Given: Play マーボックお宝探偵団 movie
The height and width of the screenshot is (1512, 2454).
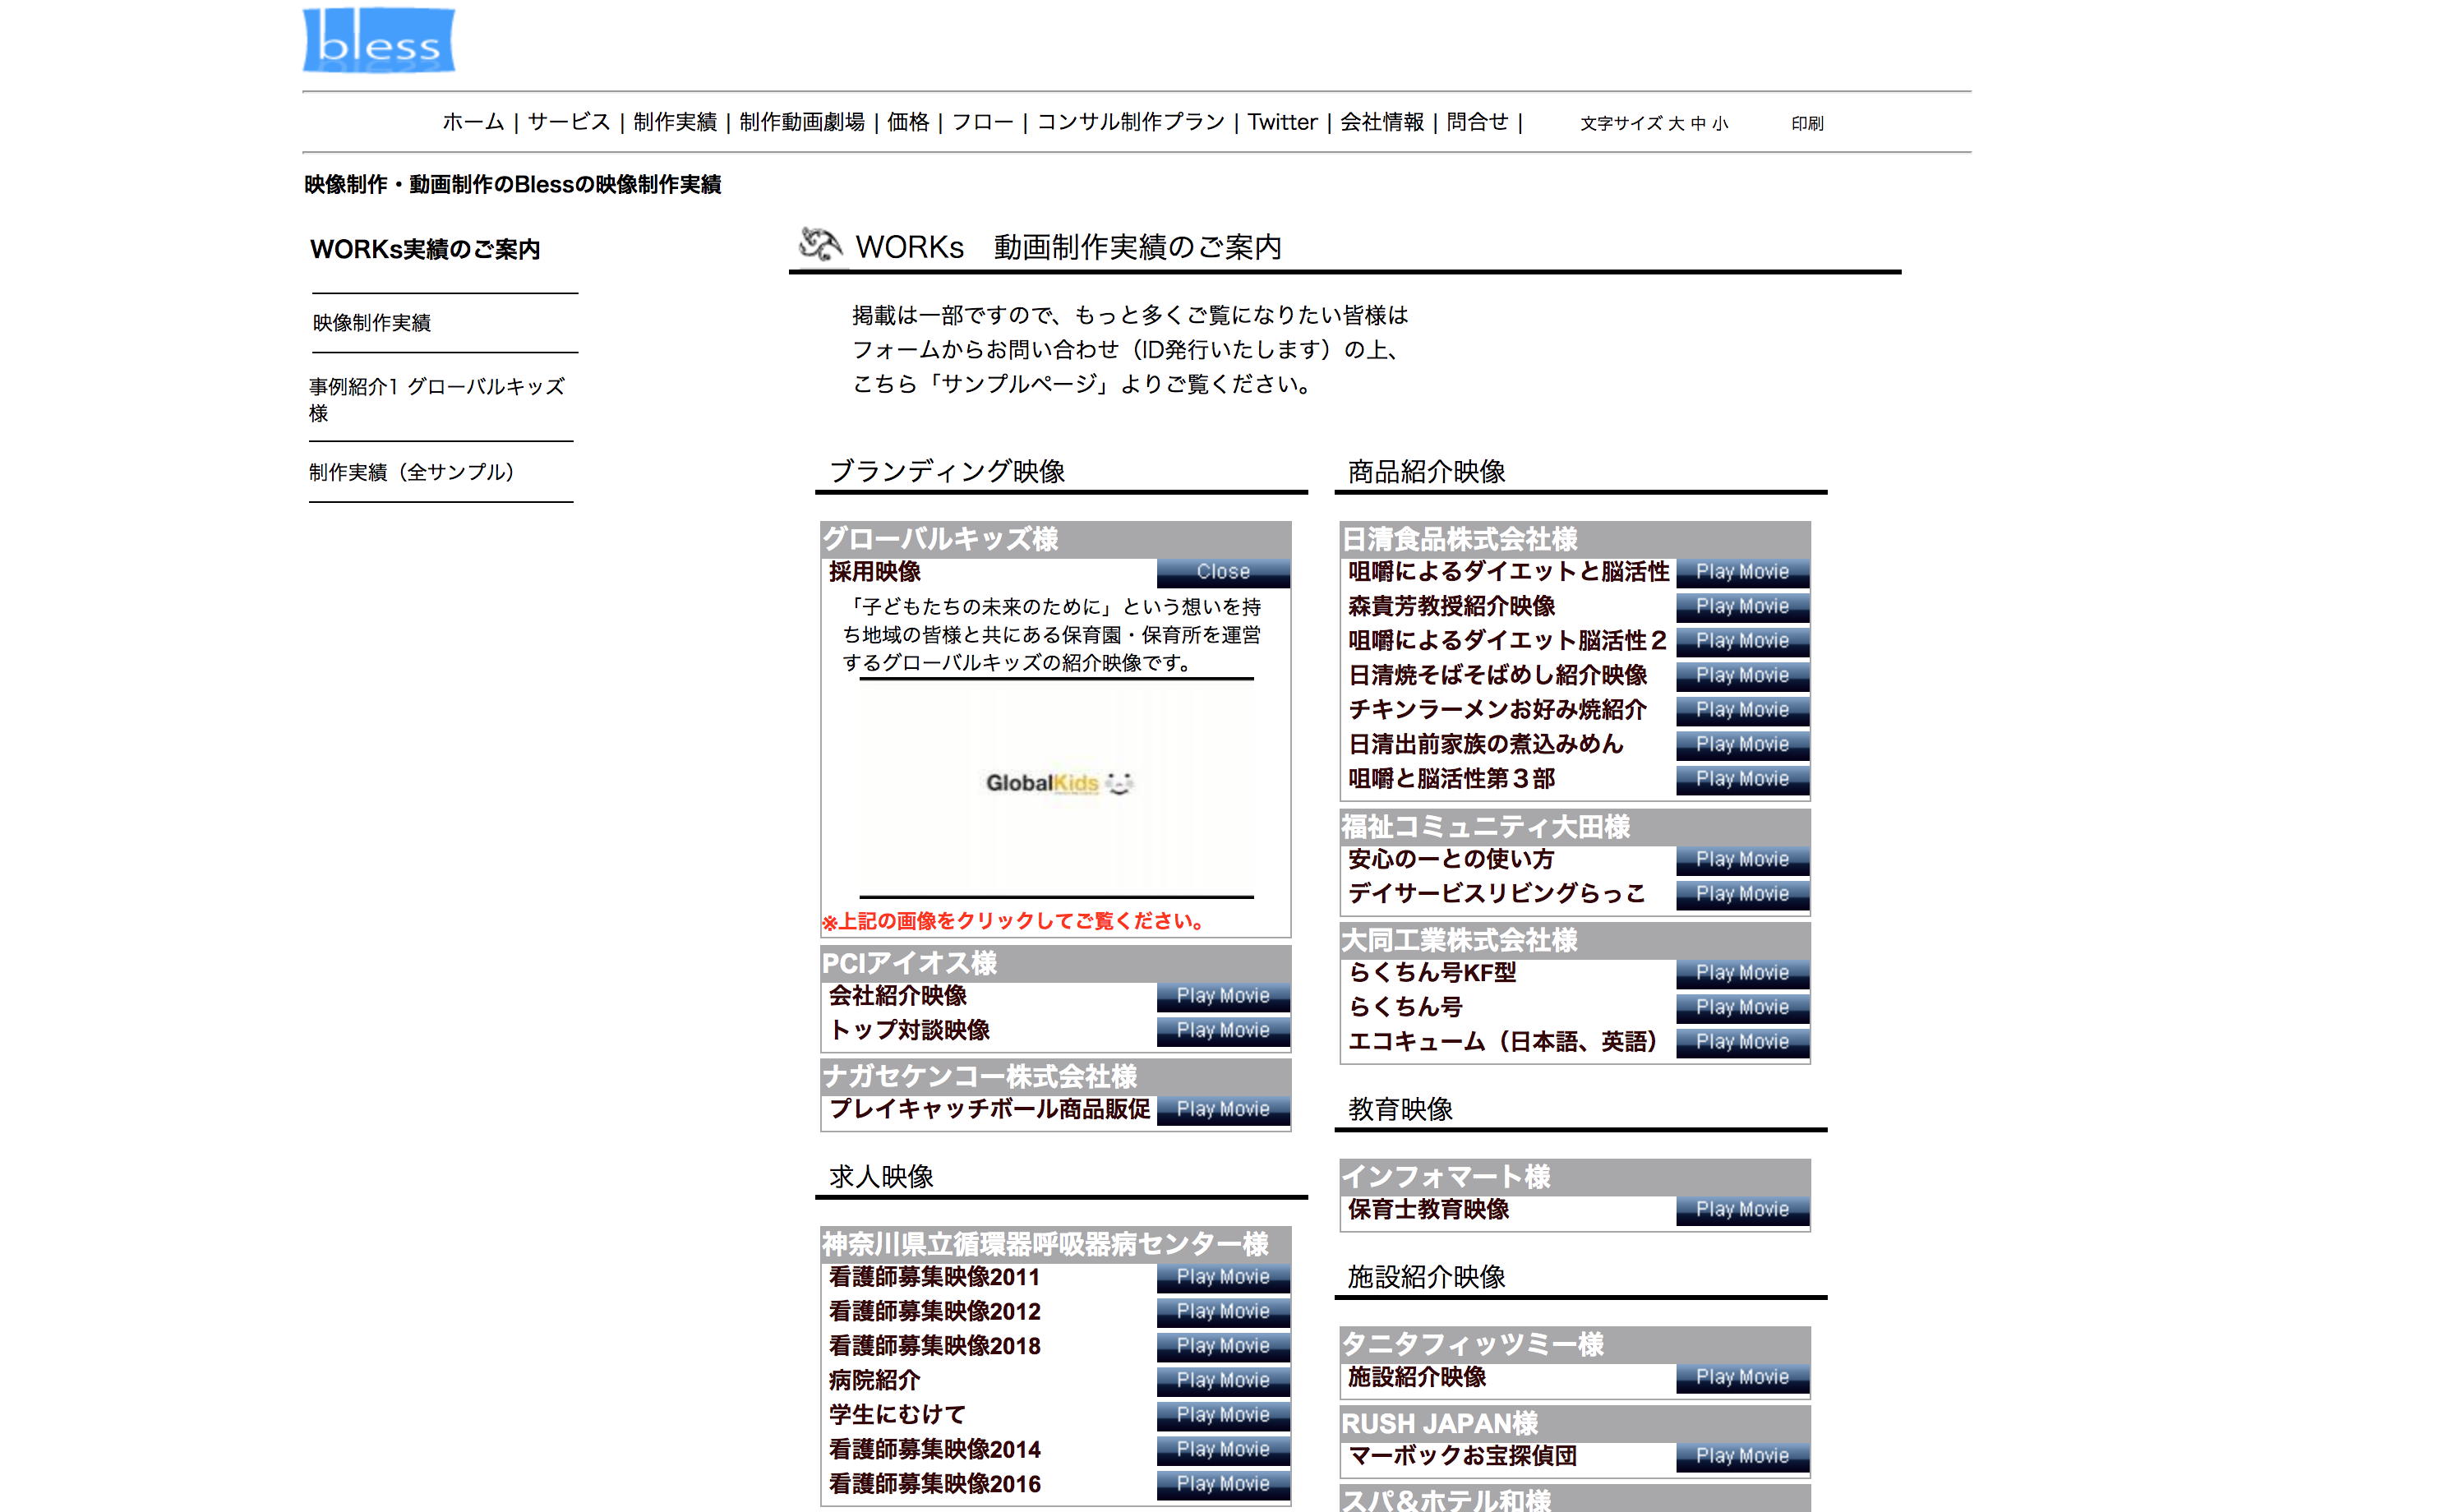Looking at the screenshot, I should (1742, 1456).
